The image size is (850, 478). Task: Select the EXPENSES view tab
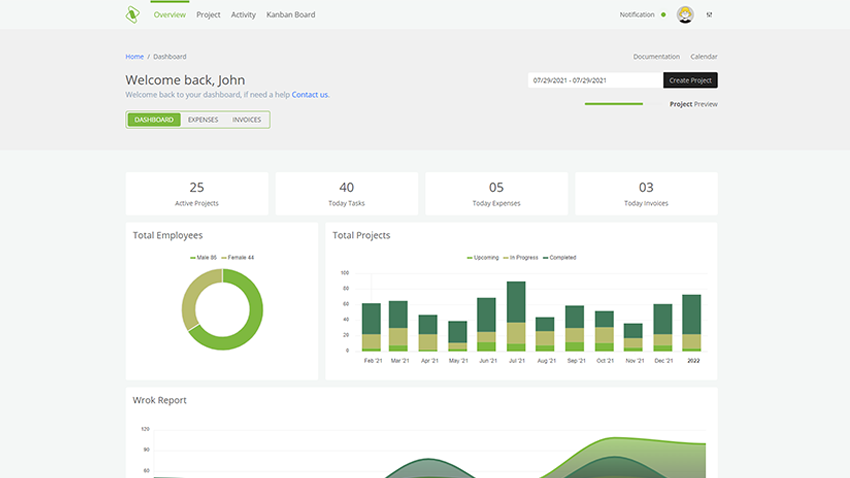(203, 120)
